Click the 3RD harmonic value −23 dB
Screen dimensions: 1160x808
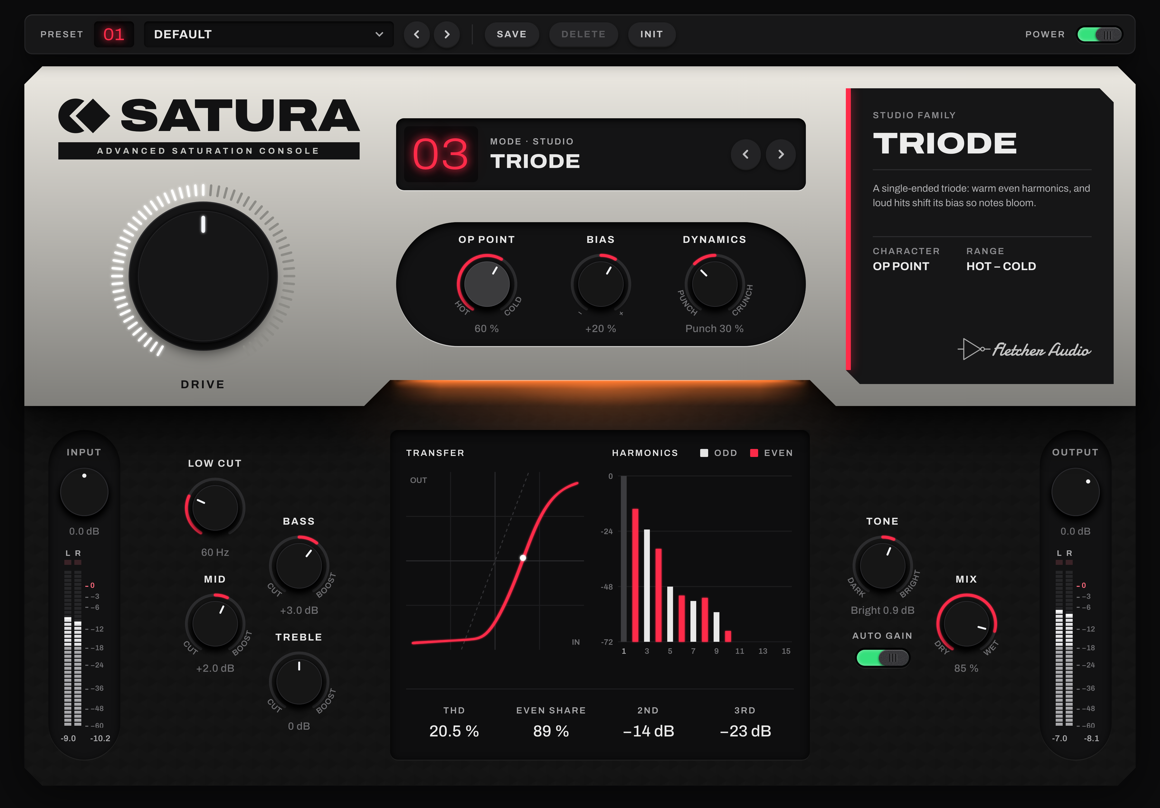pos(745,731)
